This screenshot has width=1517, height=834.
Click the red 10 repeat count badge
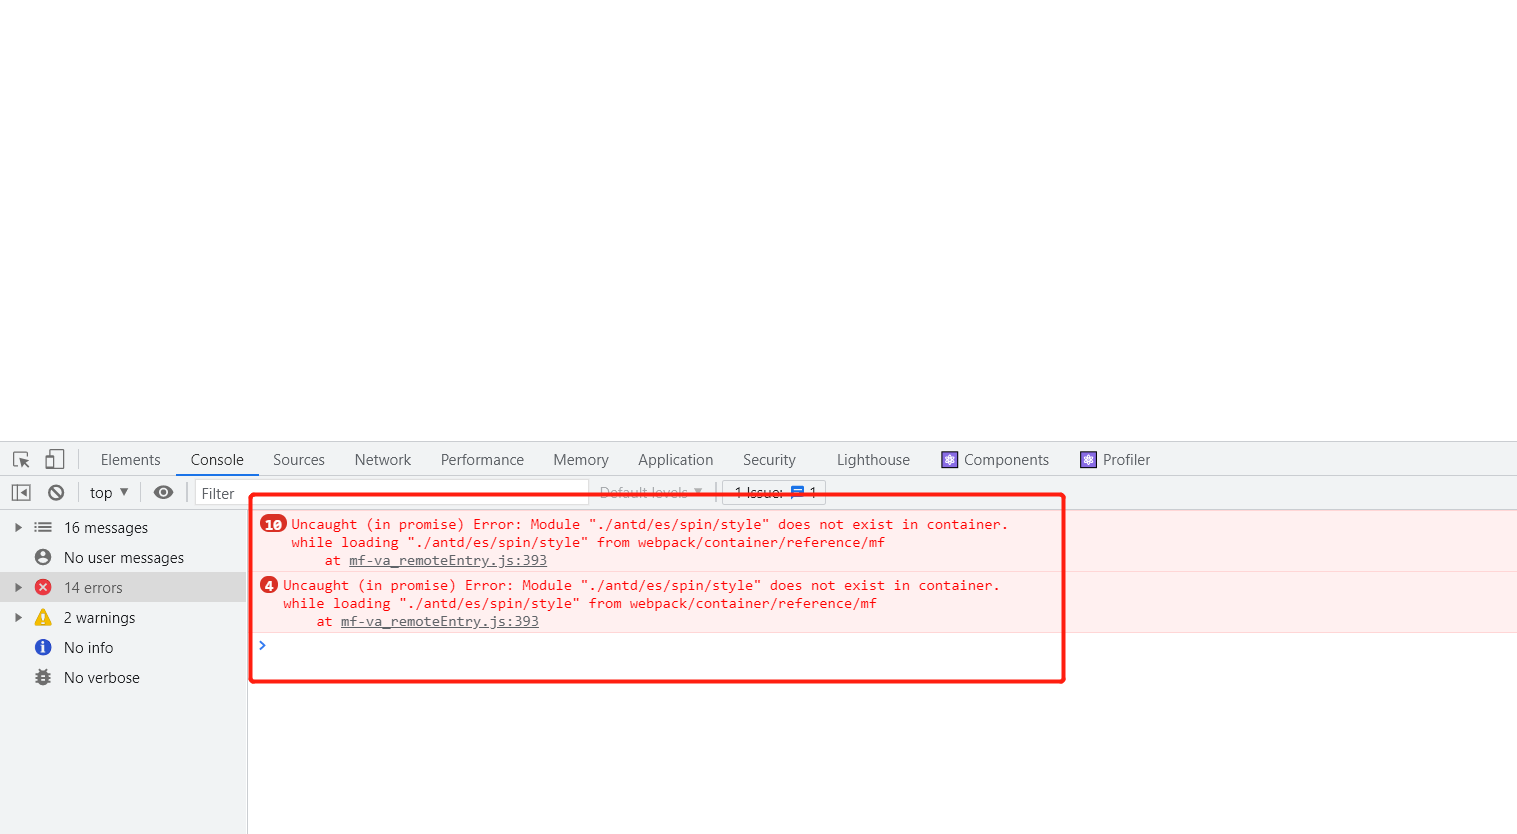(x=273, y=524)
